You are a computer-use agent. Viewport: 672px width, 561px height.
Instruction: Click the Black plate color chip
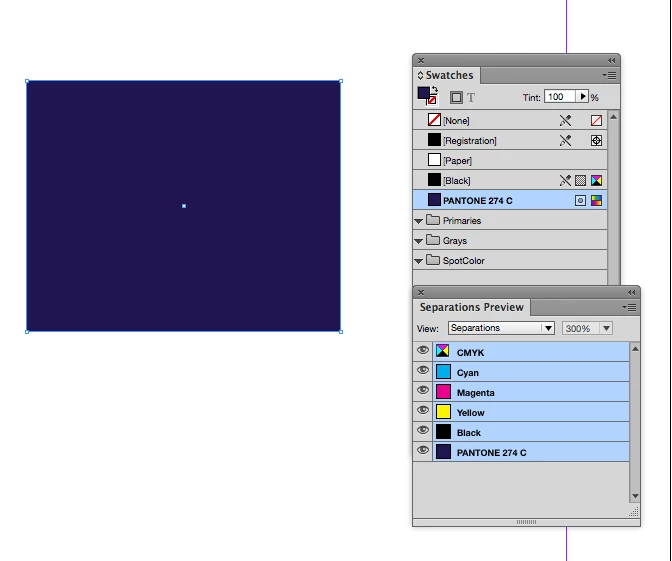(443, 432)
